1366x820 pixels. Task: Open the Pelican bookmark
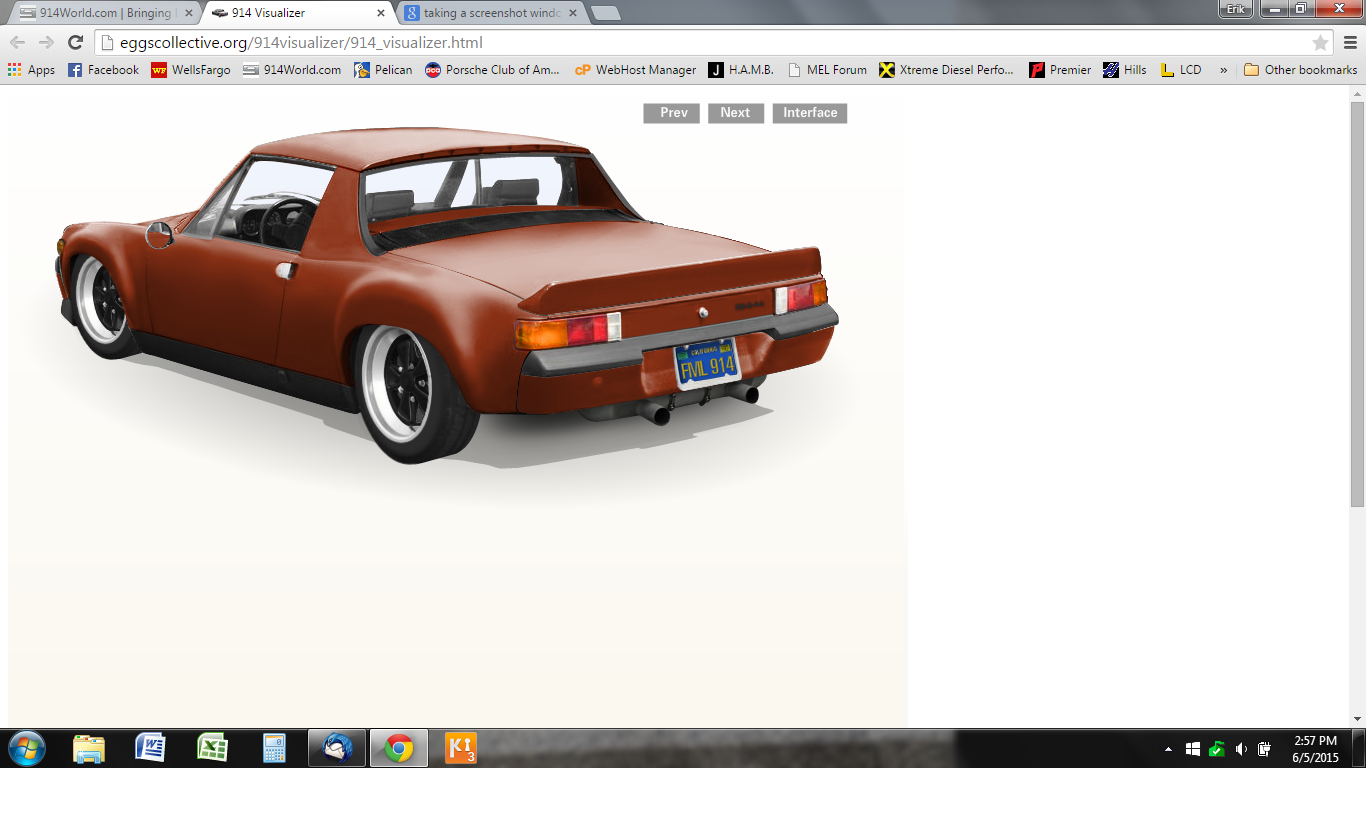(383, 70)
